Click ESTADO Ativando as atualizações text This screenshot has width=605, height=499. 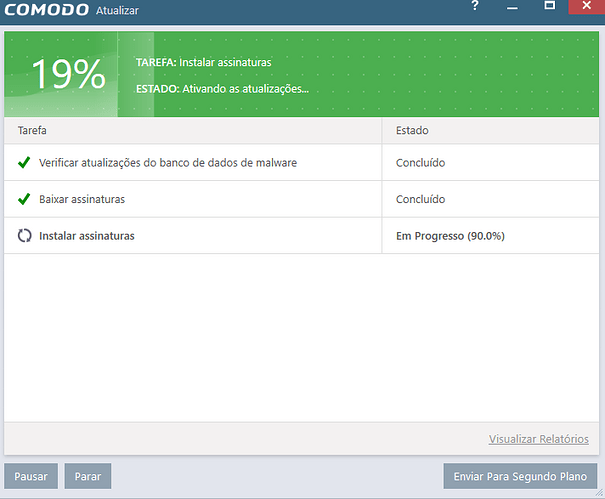click(222, 88)
